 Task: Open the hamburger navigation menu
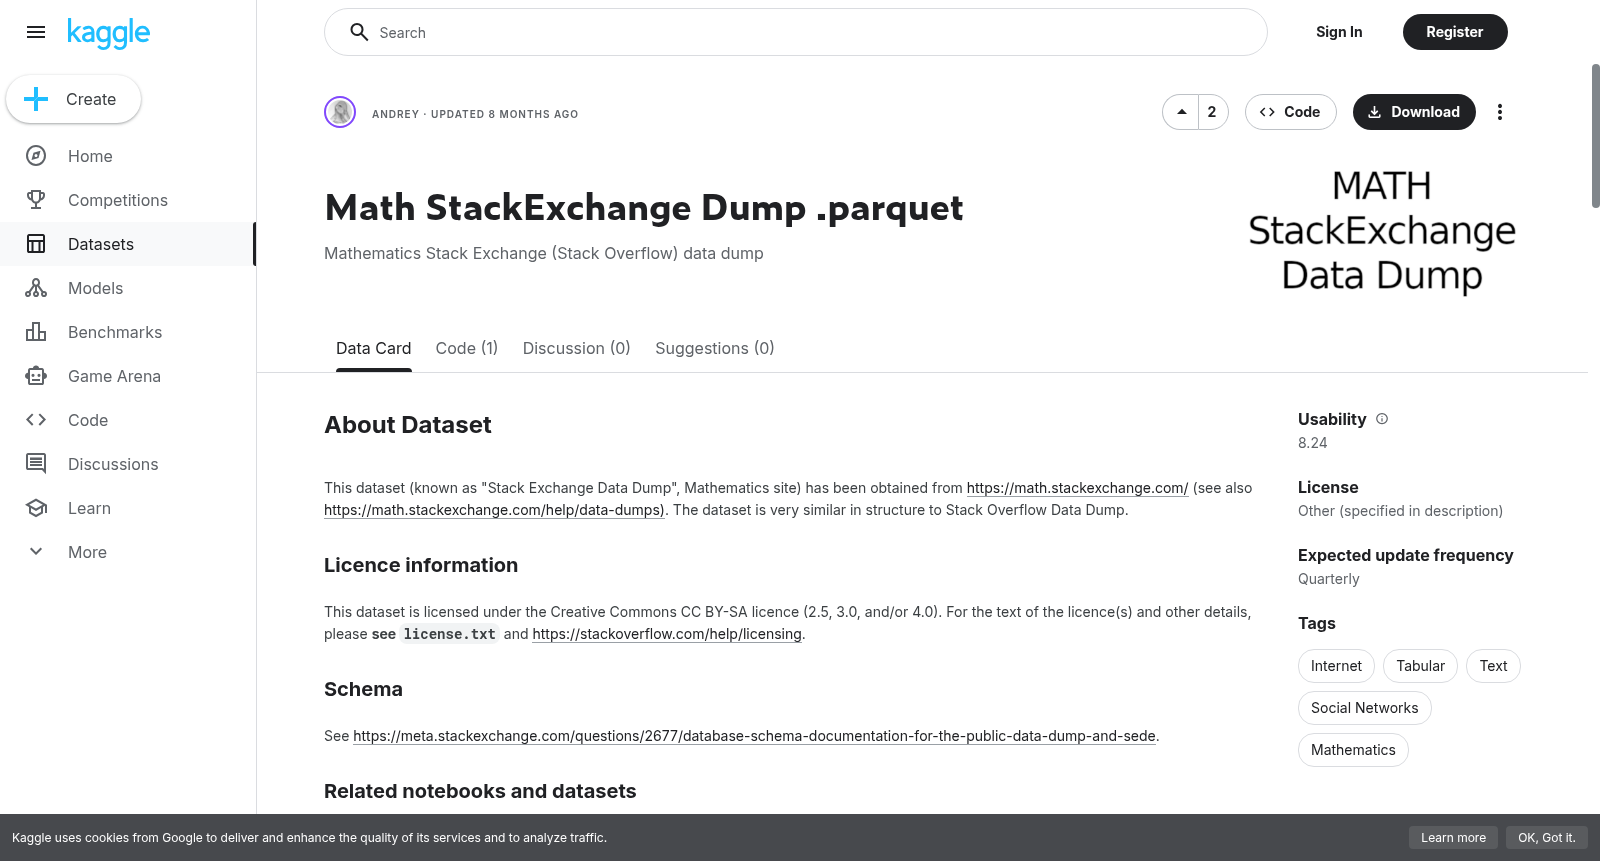tap(36, 32)
